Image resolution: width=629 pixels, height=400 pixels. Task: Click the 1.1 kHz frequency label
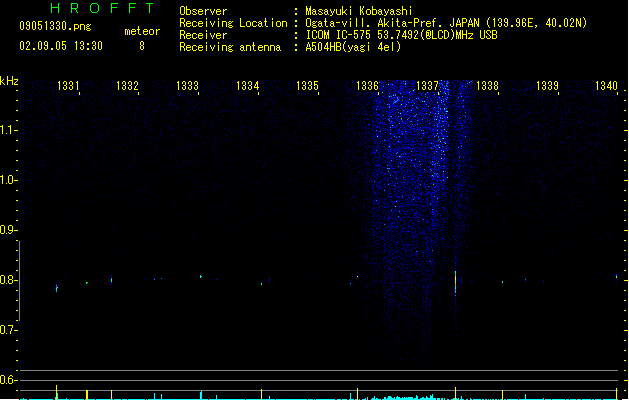pos(7,130)
